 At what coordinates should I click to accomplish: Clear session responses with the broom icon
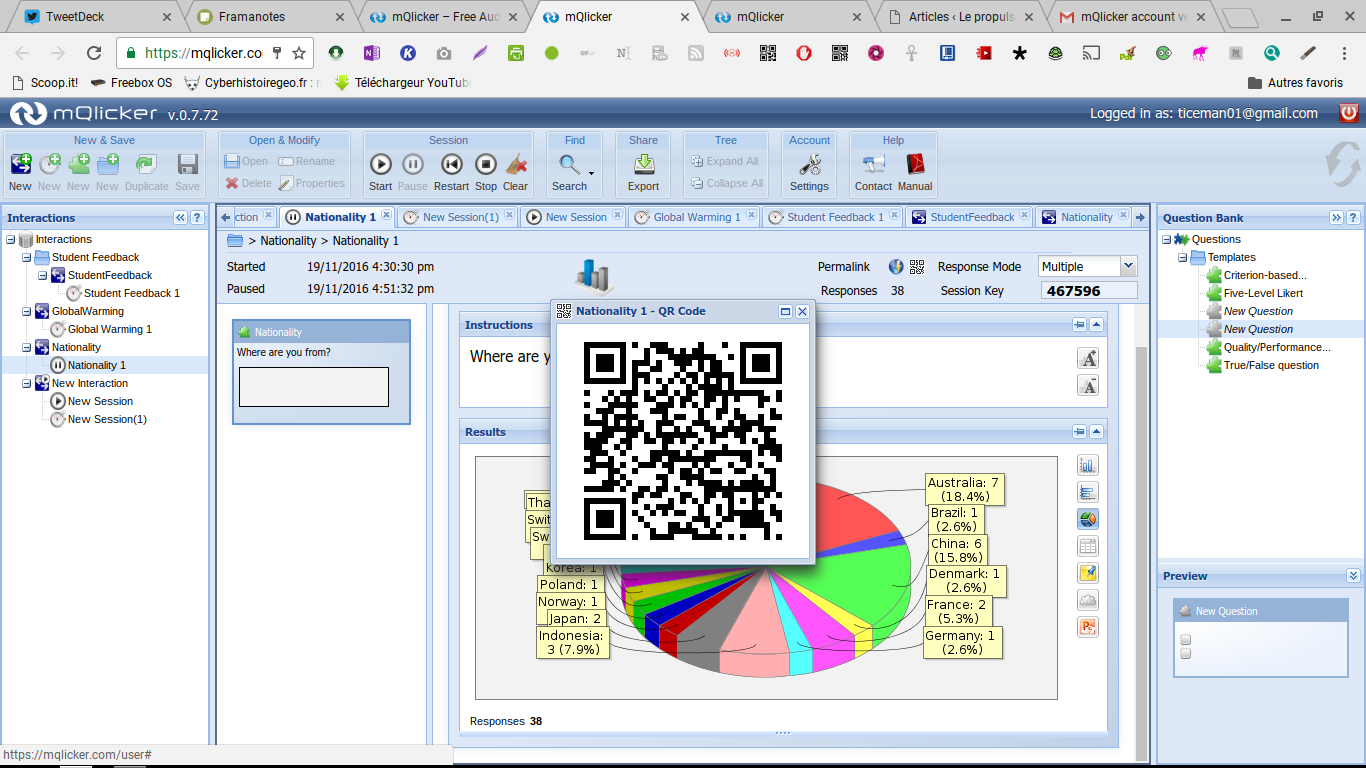coord(516,165)
